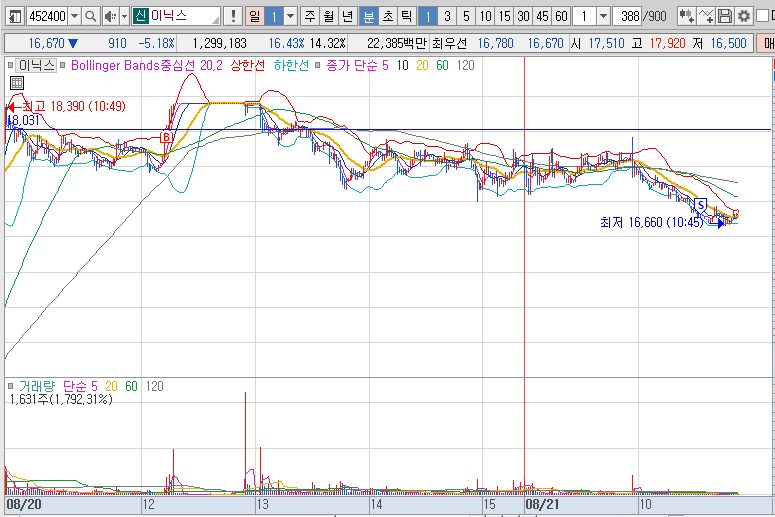Toggle the speaker sound icon
775x517 pixels.
coord(111,16)
